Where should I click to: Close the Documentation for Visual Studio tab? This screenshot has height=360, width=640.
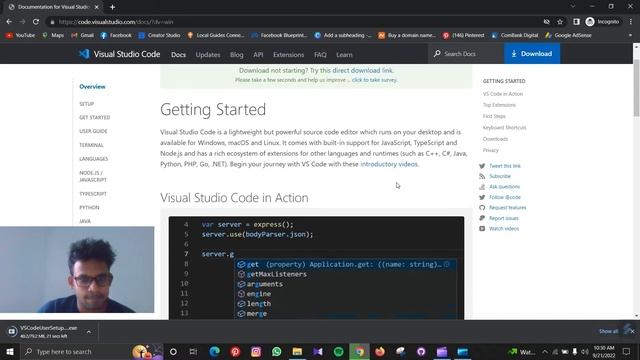[x=96, y=7]
